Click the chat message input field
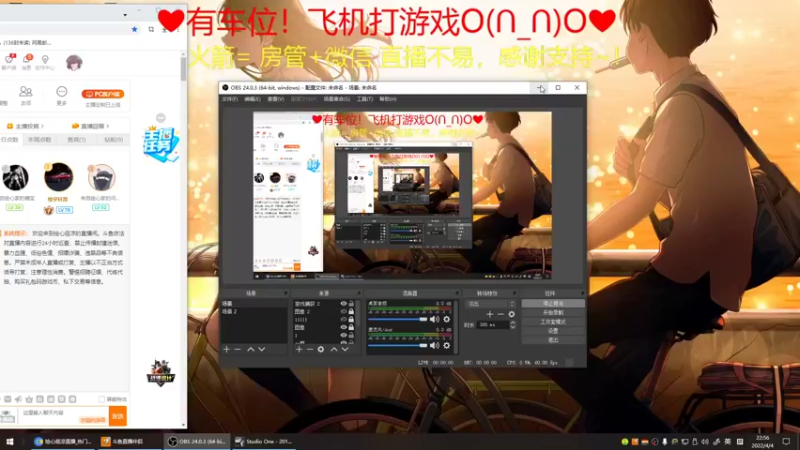Image resolution: width=800 pixels, height=450 pixels. click(x=63, y=416)
